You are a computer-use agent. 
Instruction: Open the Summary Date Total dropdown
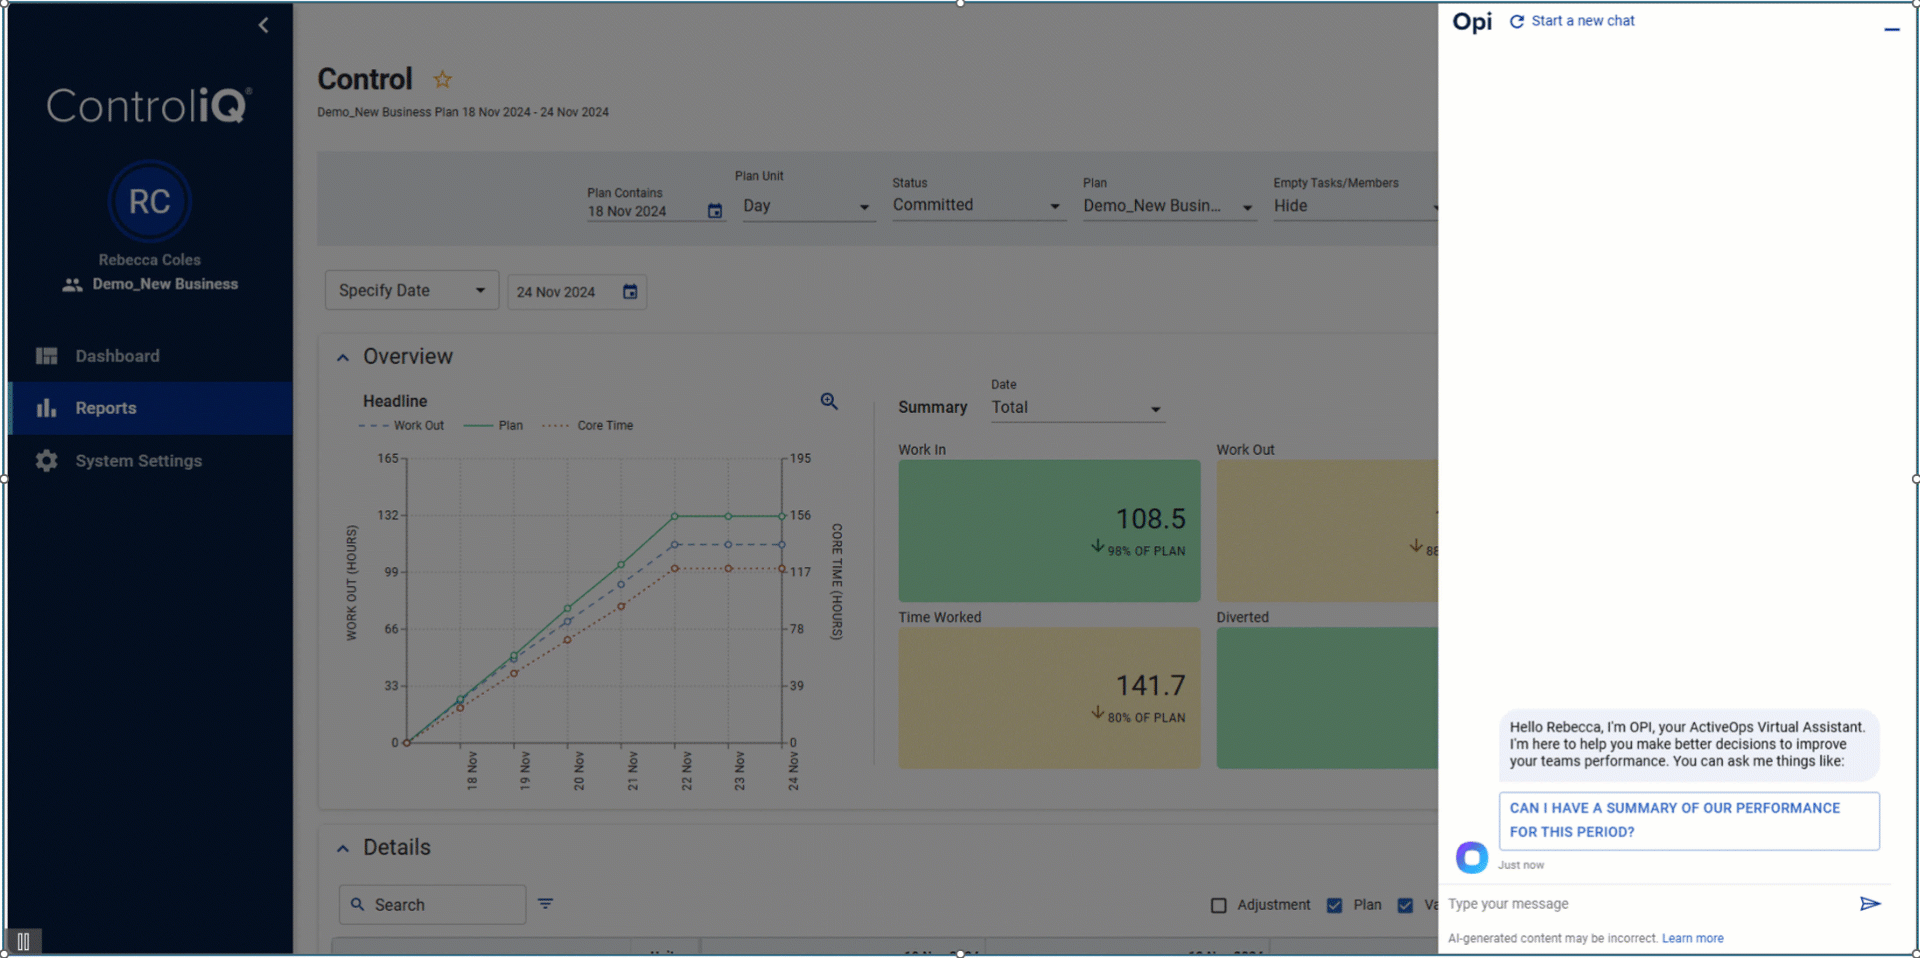(1077, 408)
